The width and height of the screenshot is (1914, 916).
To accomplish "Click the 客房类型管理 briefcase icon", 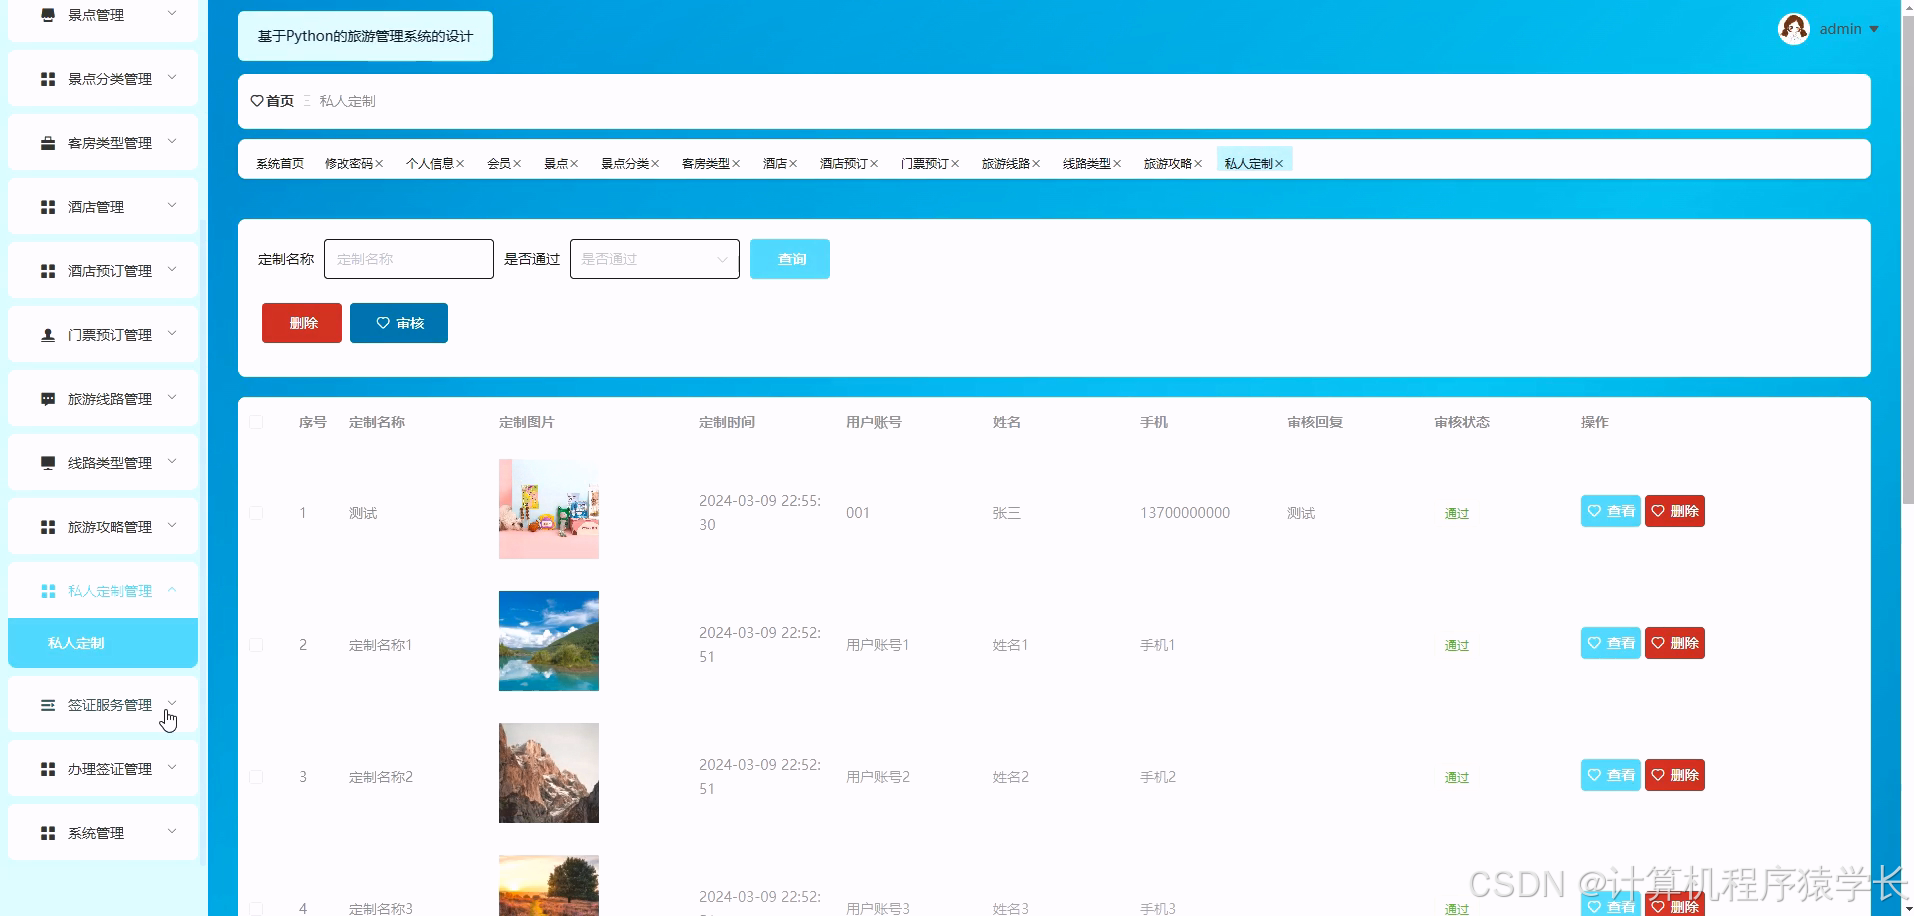I will (x=48, y=143).
